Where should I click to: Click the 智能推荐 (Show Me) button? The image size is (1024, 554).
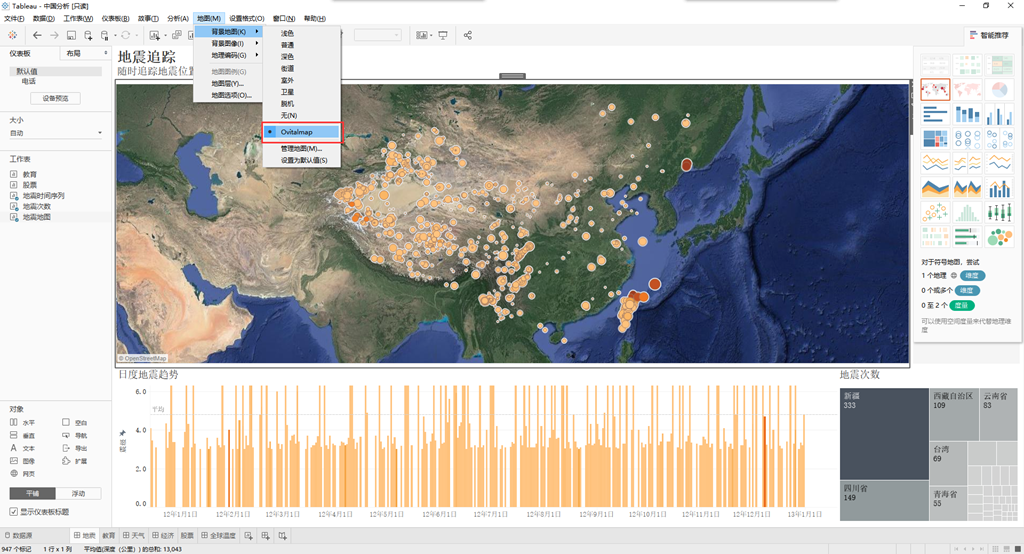[x=989, y=35]
